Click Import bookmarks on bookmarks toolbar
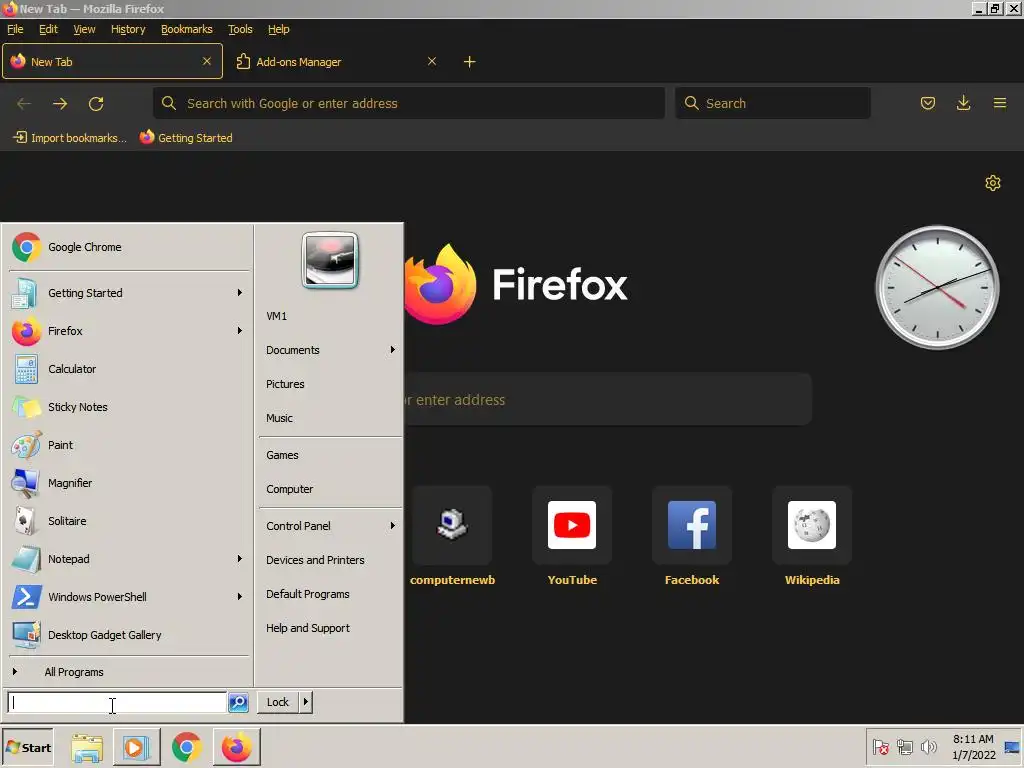 [x=70, y=138]
